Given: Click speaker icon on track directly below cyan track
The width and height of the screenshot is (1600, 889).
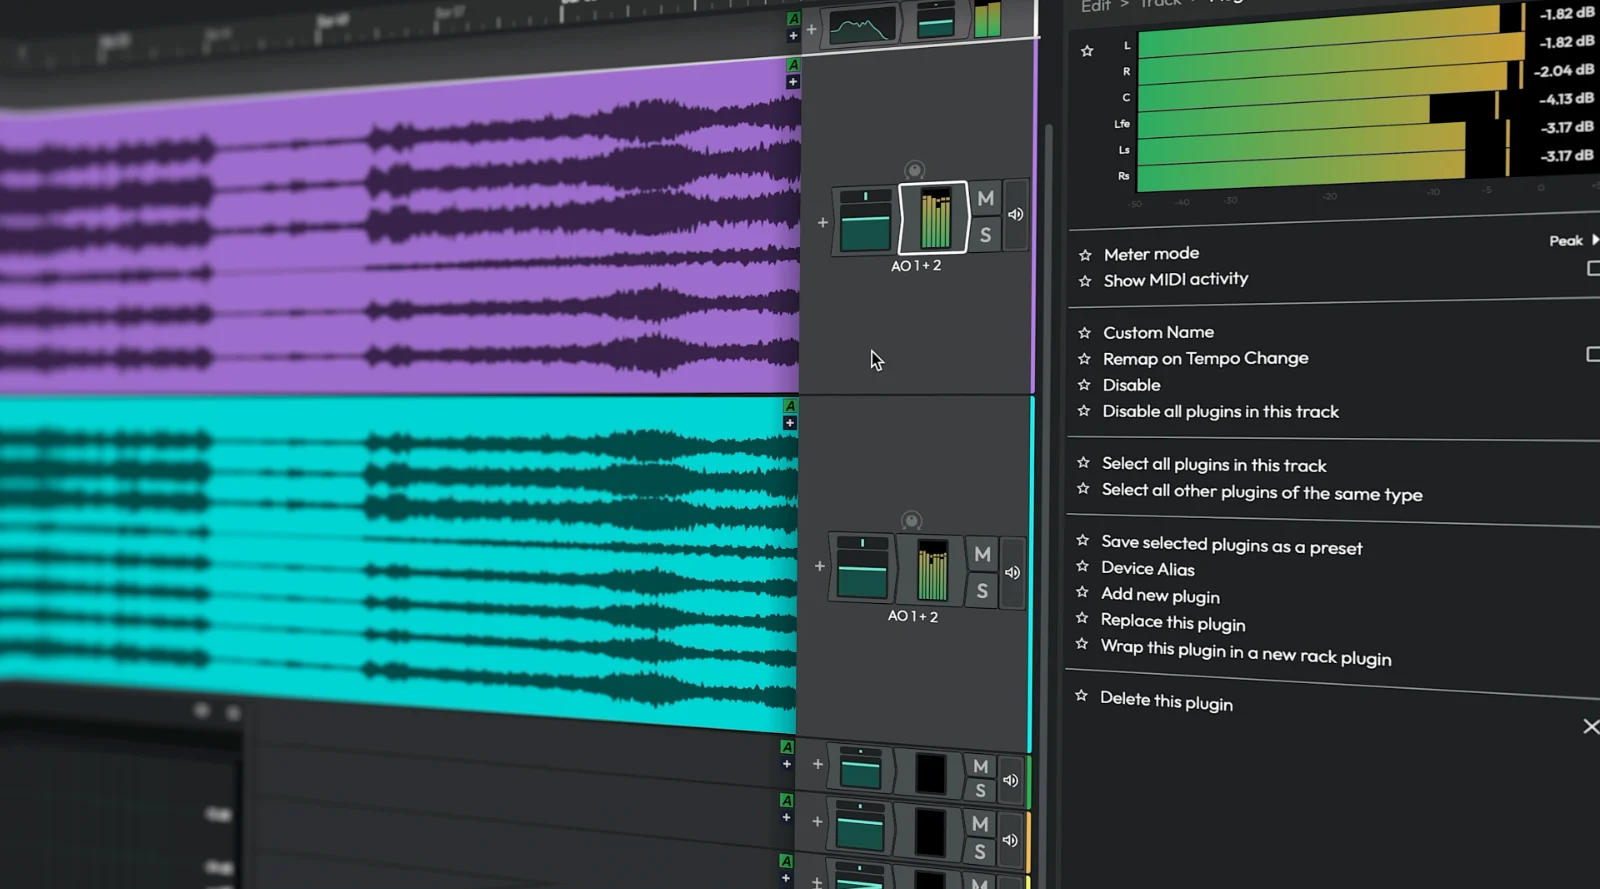Looking at the screenshot, I should (x=1010, y=780).
